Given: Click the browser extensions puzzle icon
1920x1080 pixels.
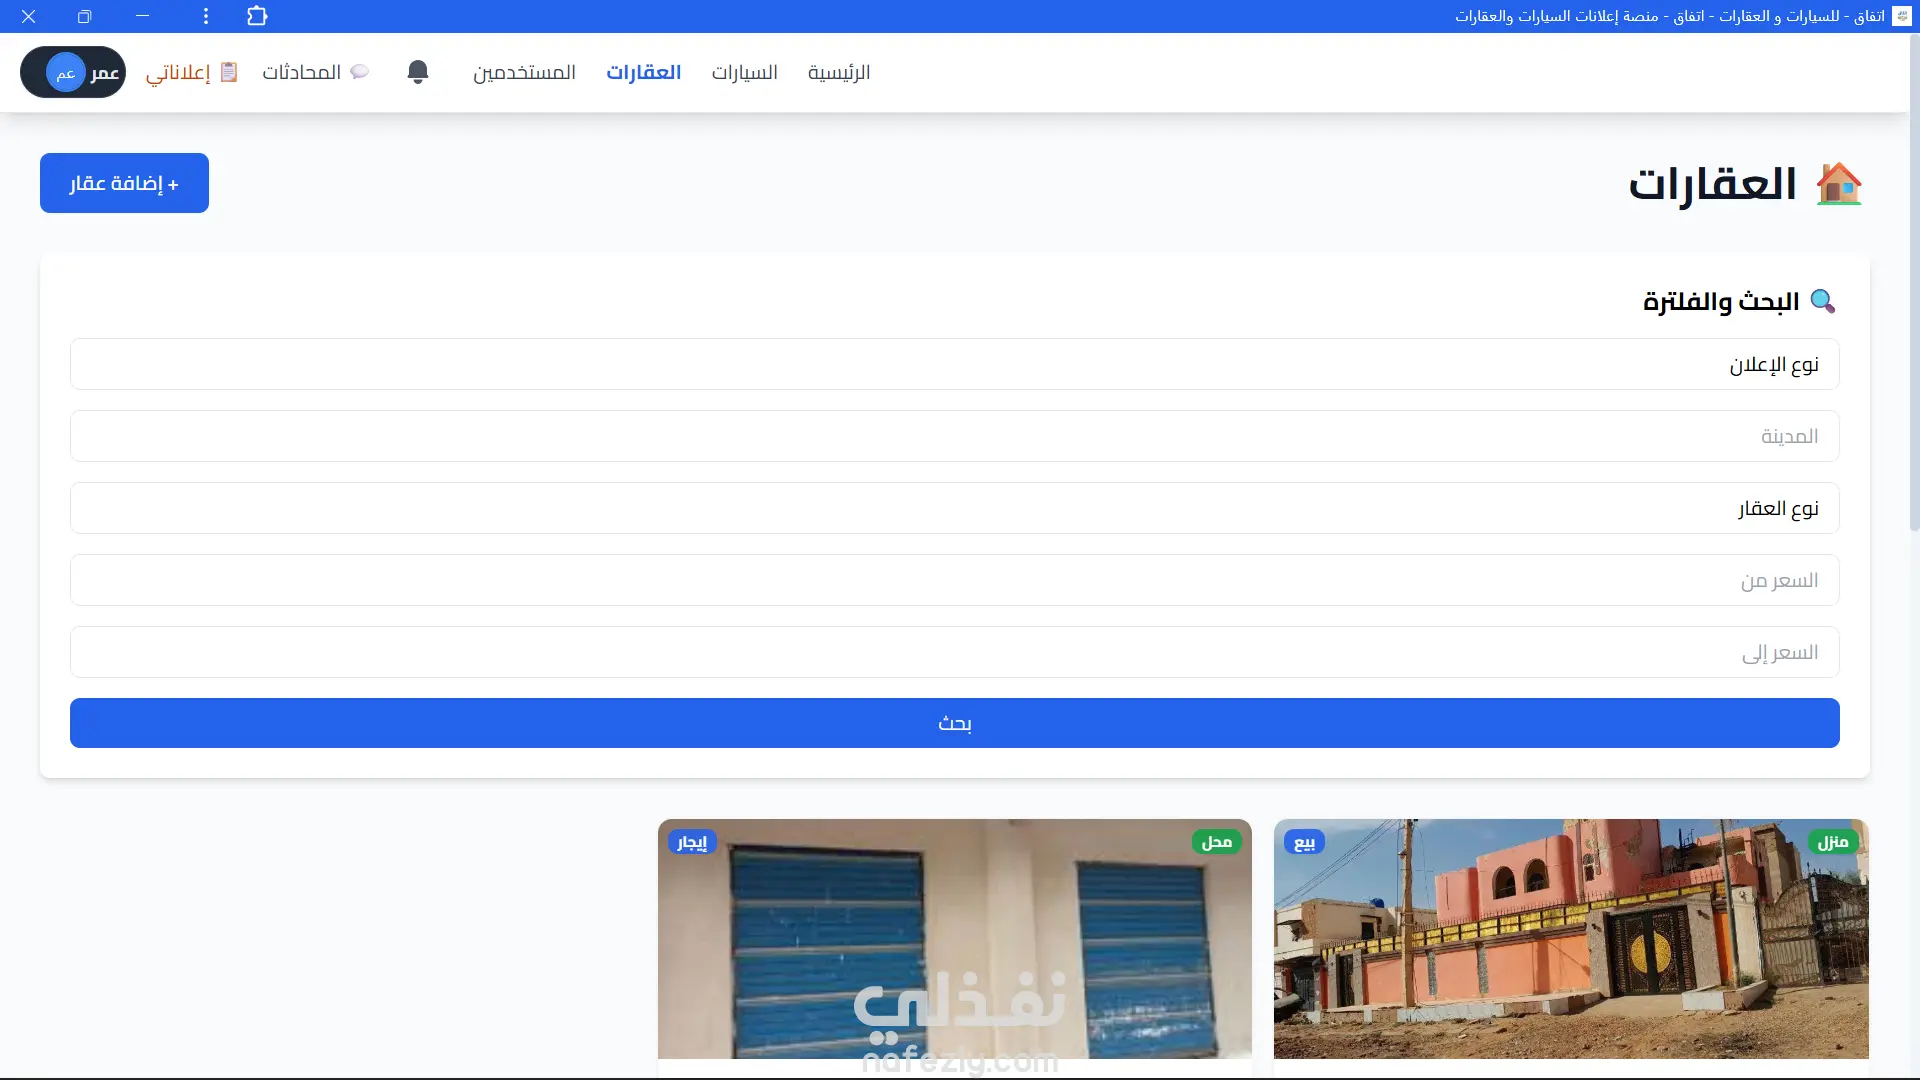Looking at the screenshot, I should click(257, 16).
